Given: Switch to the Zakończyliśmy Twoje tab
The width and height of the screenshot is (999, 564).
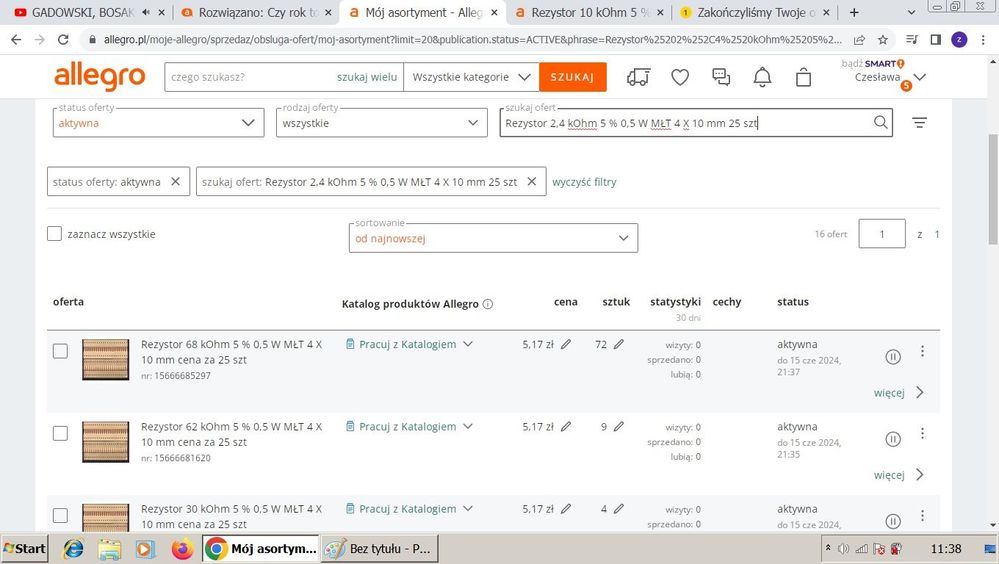Looking at the screenshot, I should (756, 12).
